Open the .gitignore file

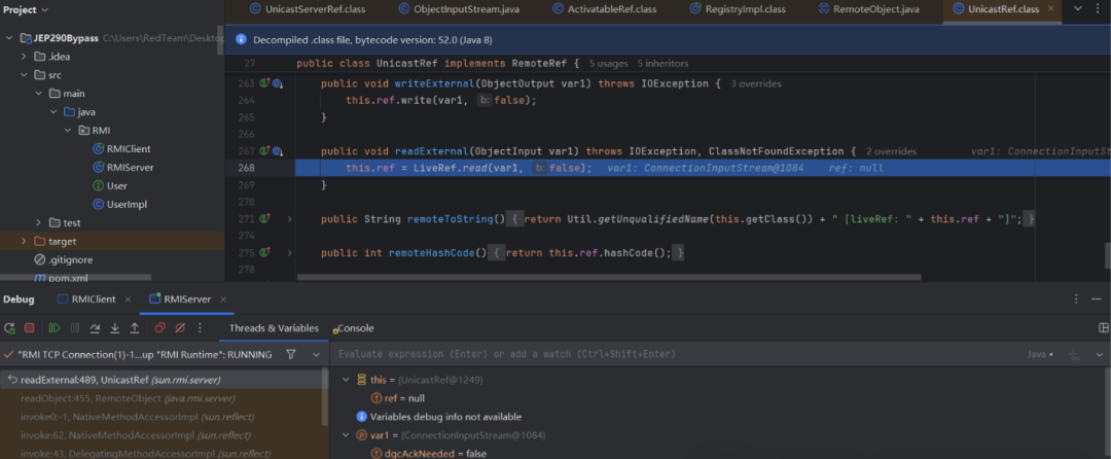coord(64,259)
